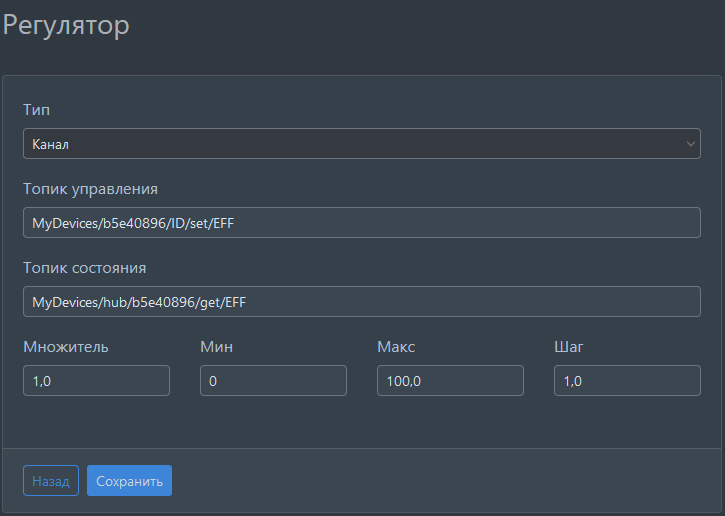Click into the Топик состояния text box
Image resolution: width=725 pixels, height=516 pixels.
pyautogui.click(x=361, y=302)
